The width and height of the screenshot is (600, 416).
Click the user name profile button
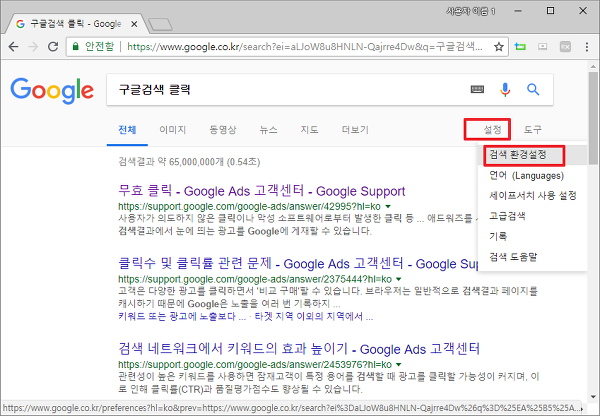click(471, 11)
